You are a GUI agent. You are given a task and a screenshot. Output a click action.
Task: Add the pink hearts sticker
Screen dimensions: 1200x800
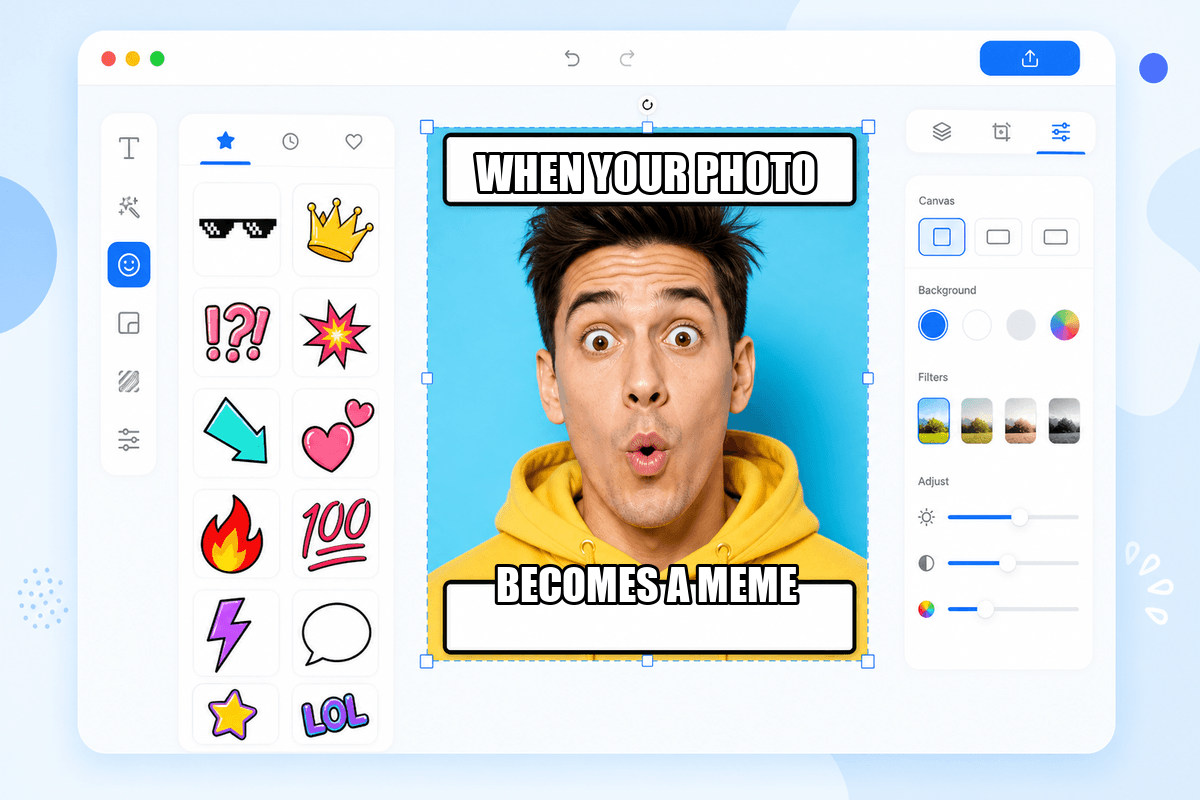click(335, 433)
